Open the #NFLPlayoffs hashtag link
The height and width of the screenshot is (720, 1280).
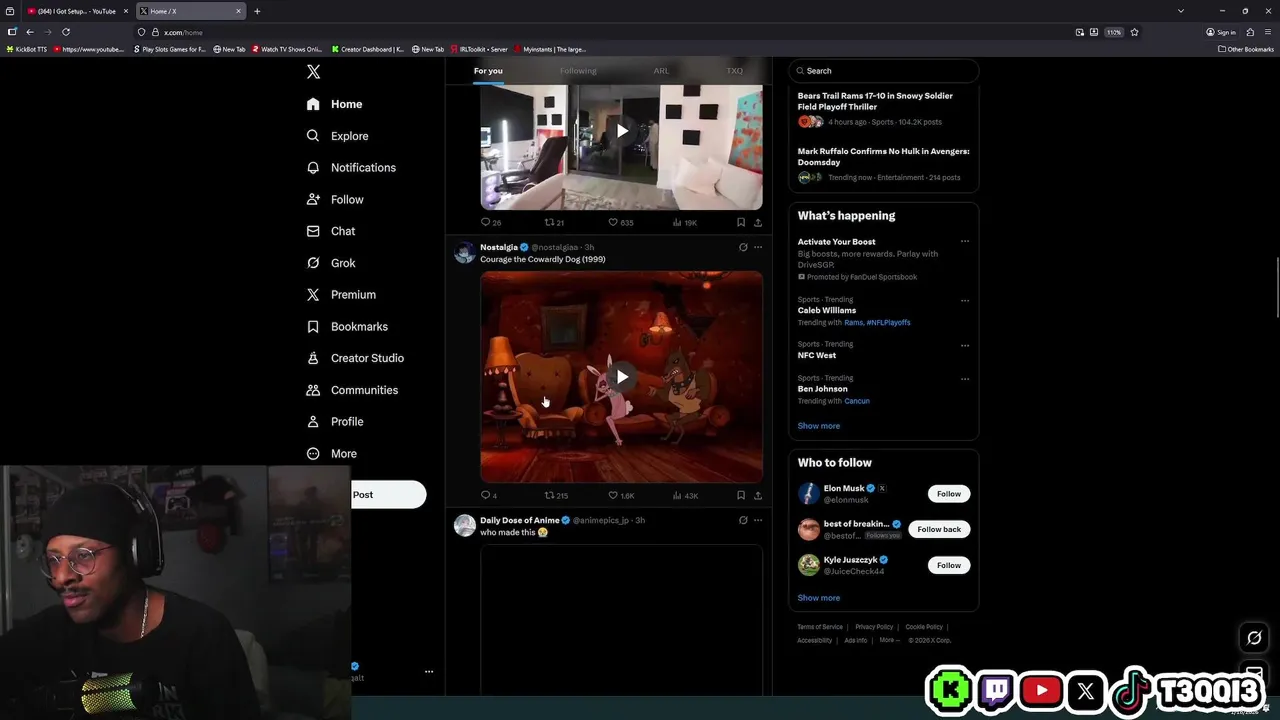[888, 323]
